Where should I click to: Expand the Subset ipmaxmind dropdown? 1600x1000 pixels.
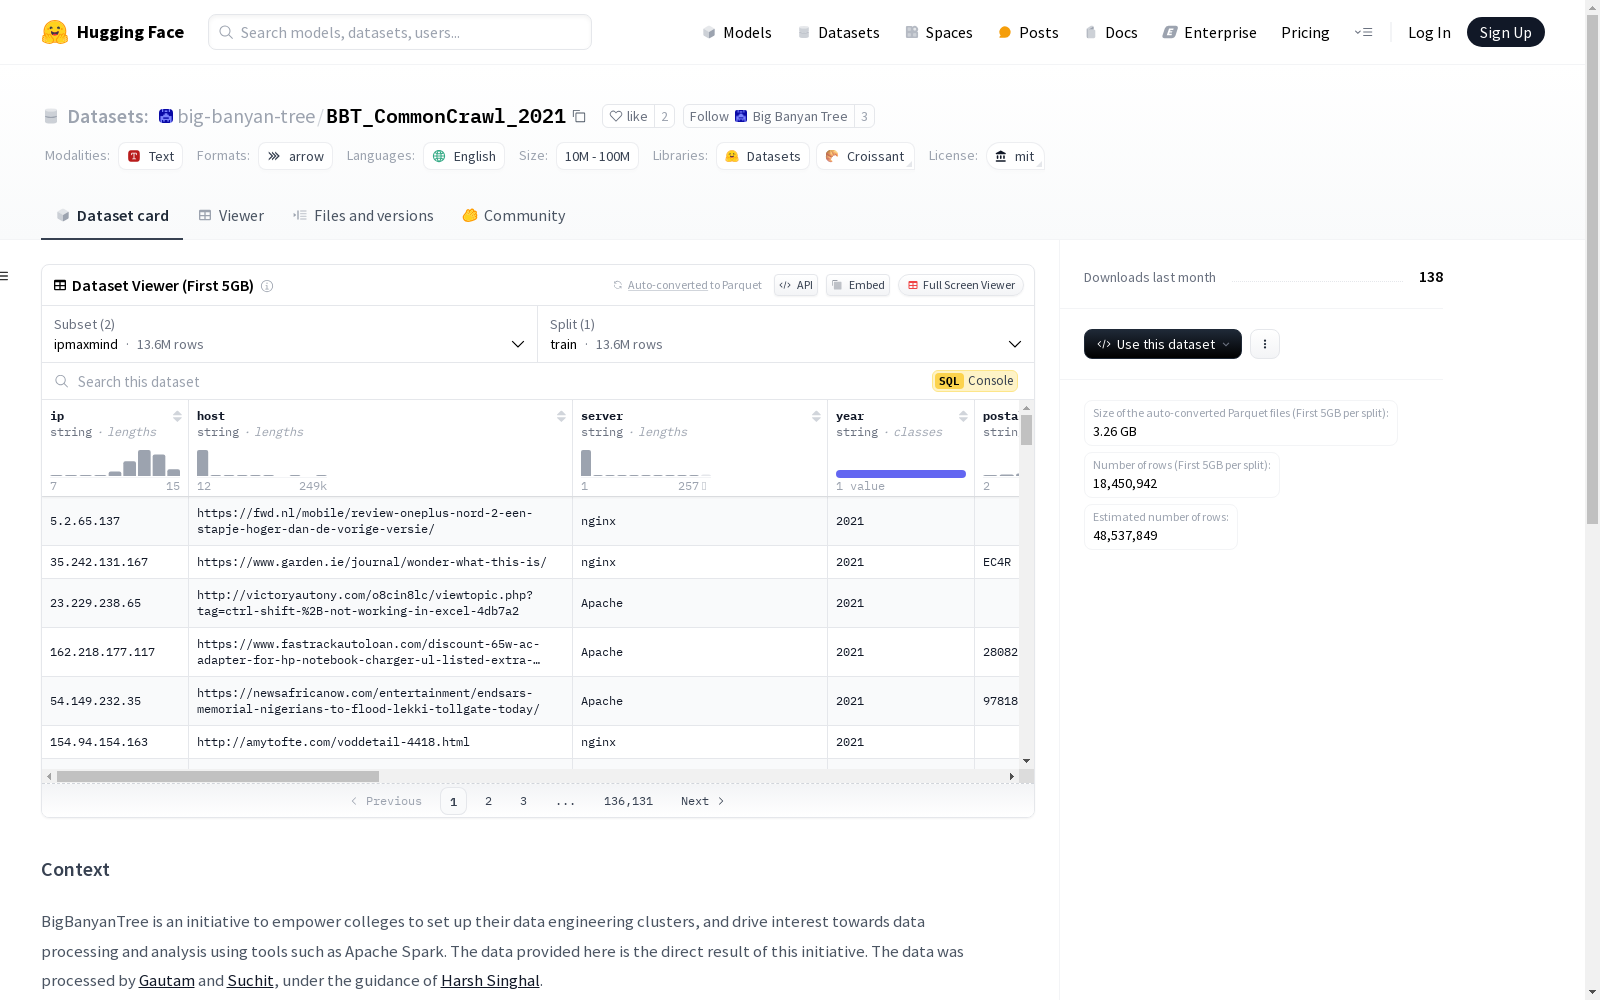pyautogui.click(x=290, y=334)
